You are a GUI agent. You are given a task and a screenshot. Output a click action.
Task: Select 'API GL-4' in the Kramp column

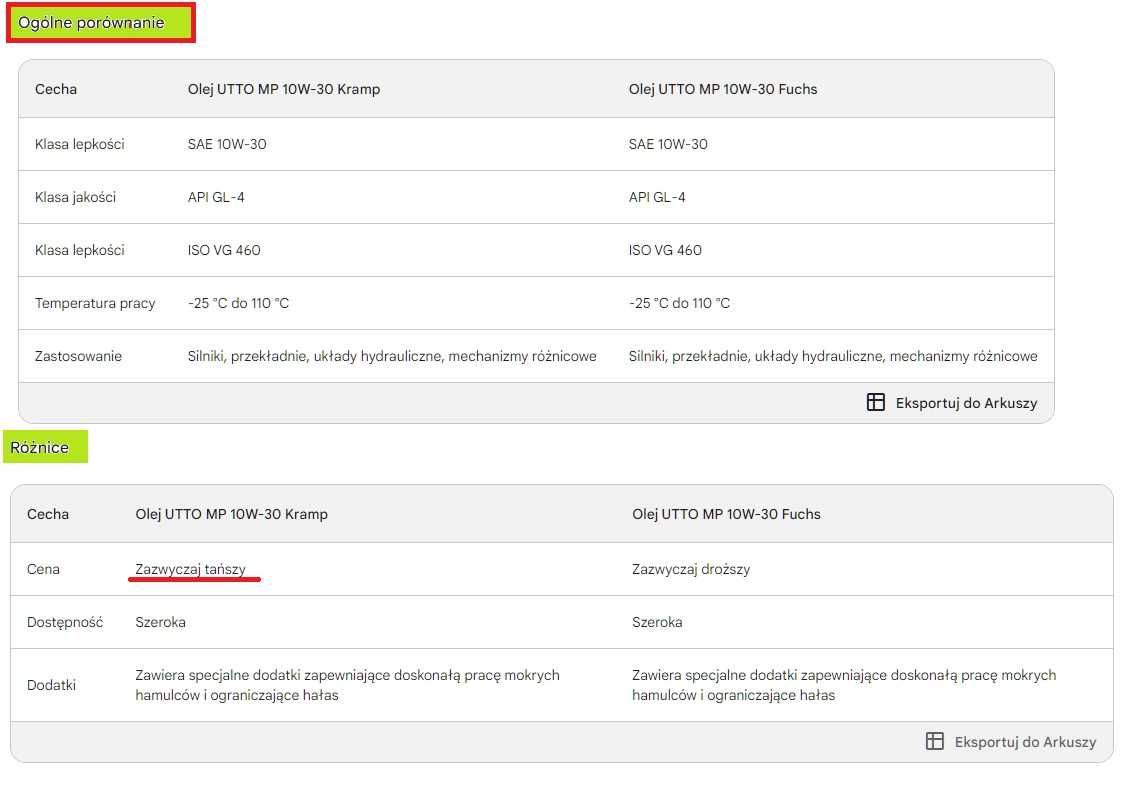tap(216, 197)
